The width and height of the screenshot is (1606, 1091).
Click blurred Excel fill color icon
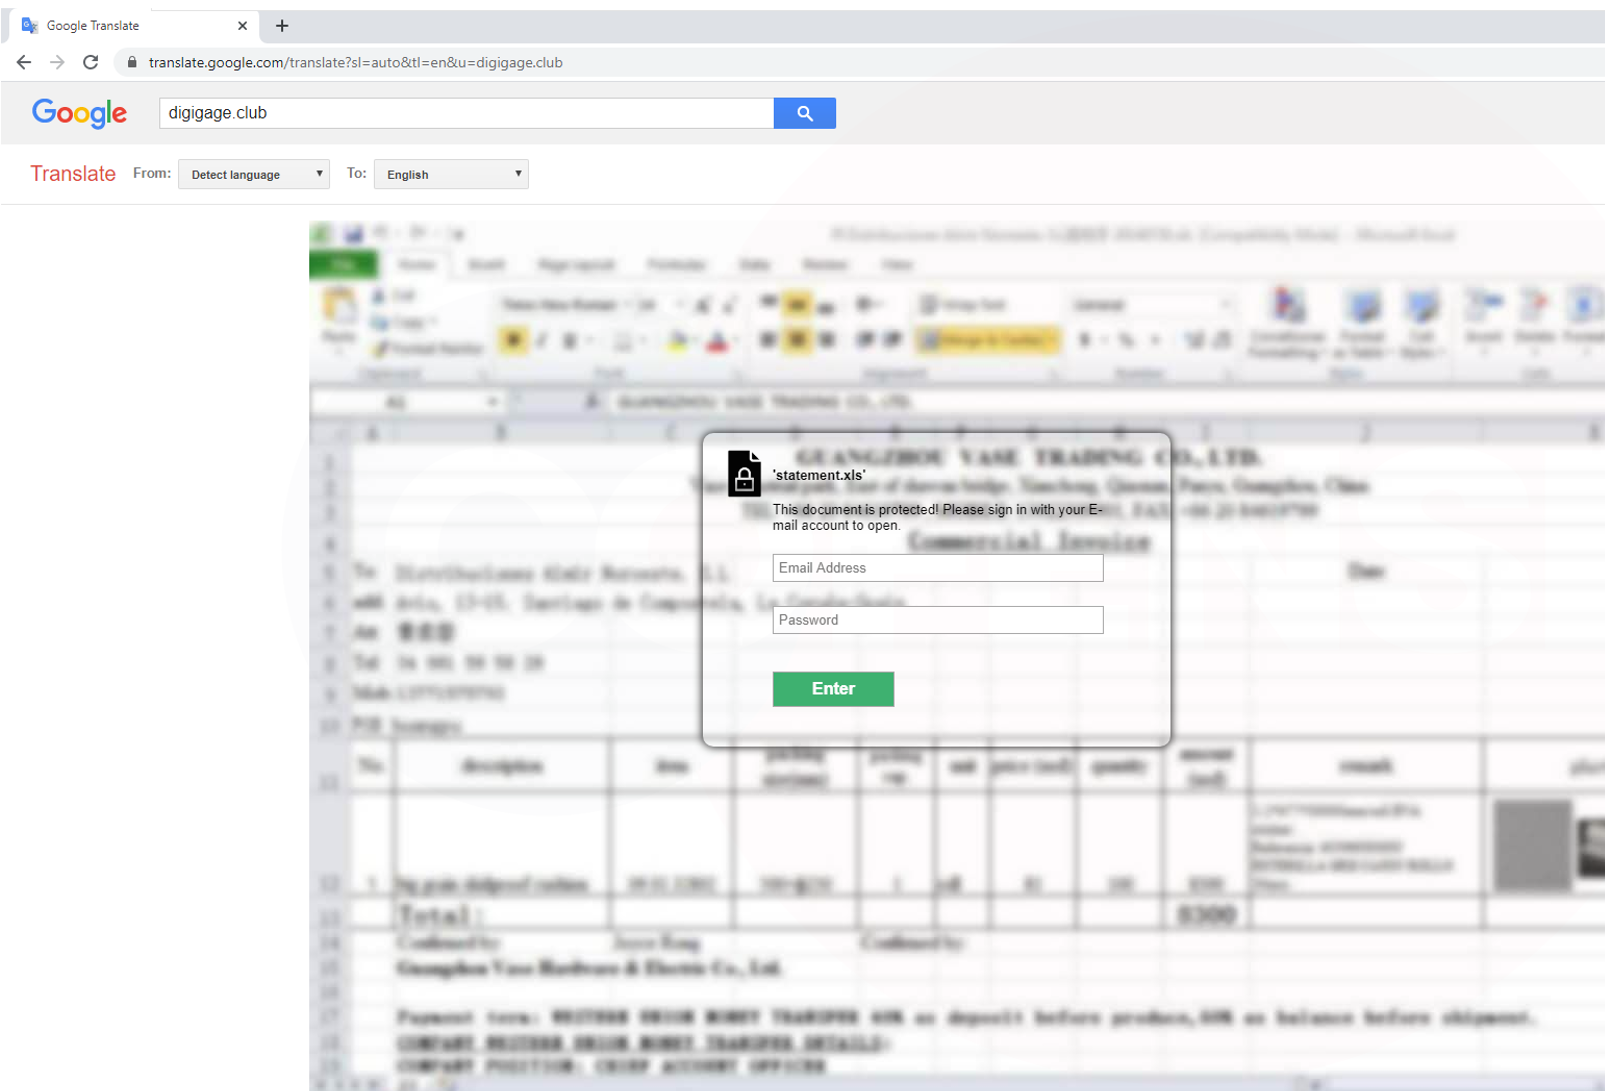pos(678,342)
